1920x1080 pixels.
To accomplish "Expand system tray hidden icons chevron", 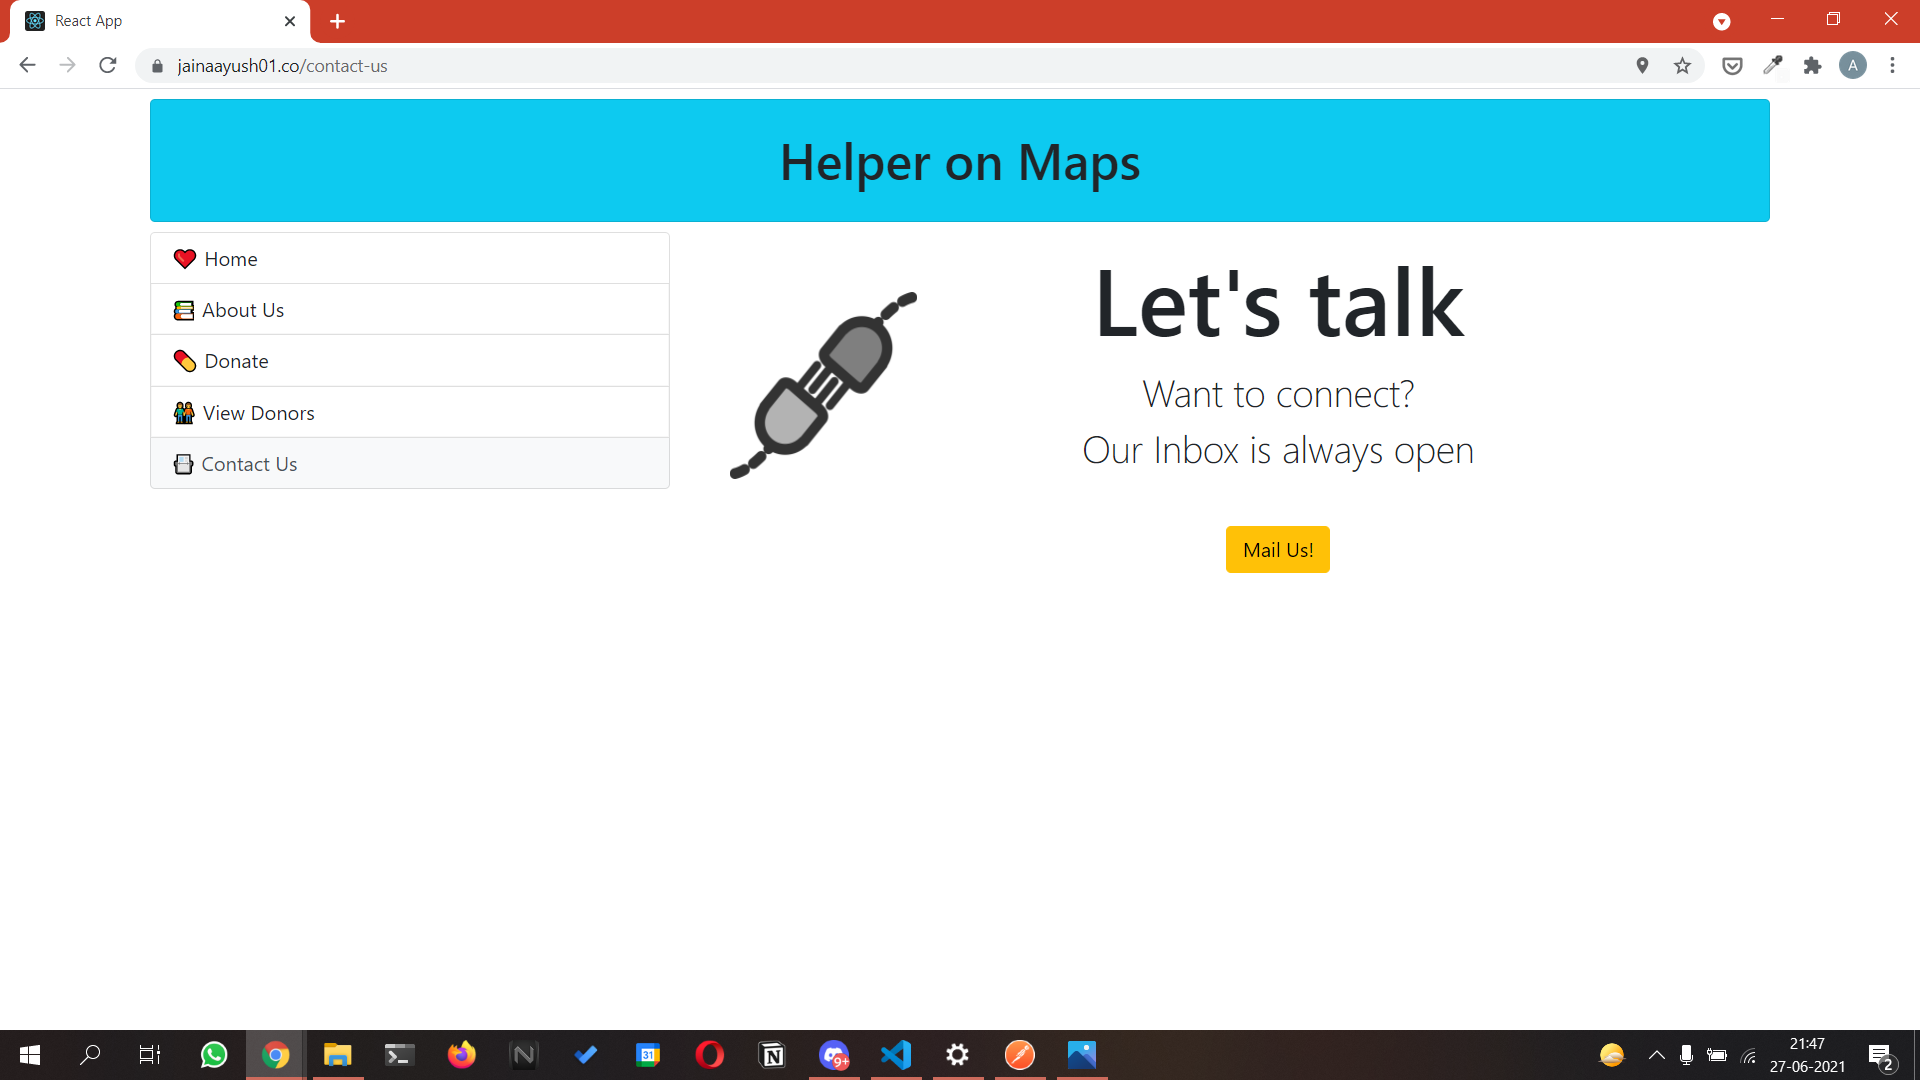I will pyautogui.click(x=1656, y=1055).
